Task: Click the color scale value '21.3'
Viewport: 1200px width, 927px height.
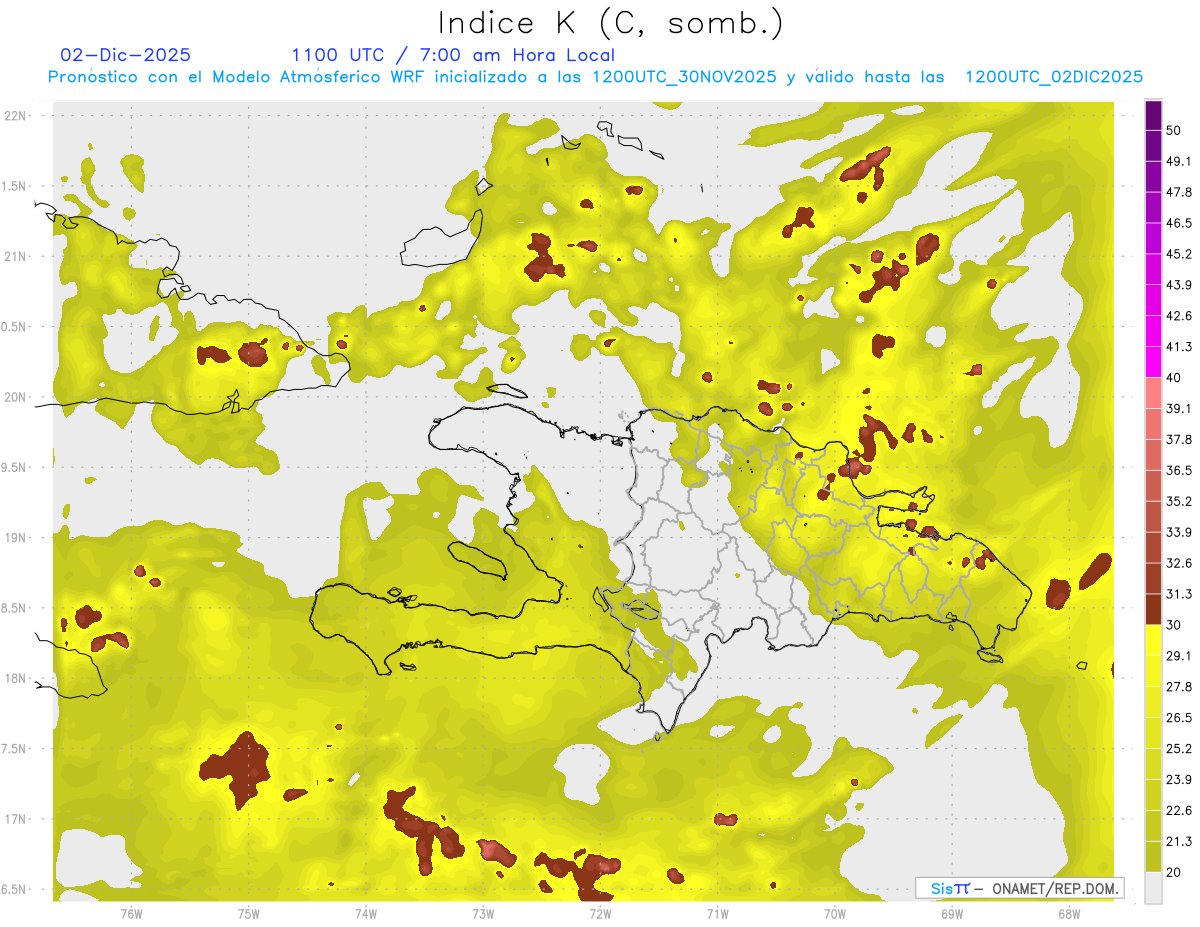Action: click(1179, 842)
